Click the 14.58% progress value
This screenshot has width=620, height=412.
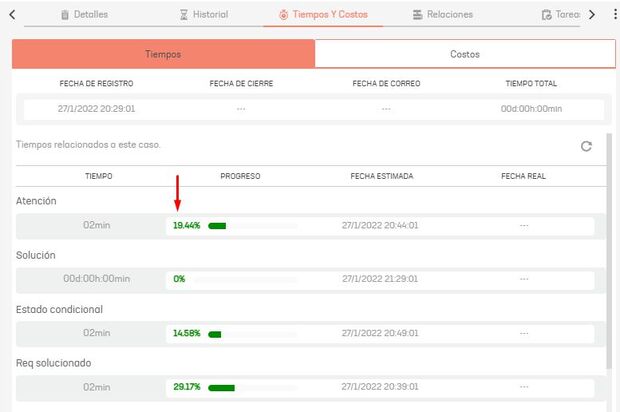point(187,333)
